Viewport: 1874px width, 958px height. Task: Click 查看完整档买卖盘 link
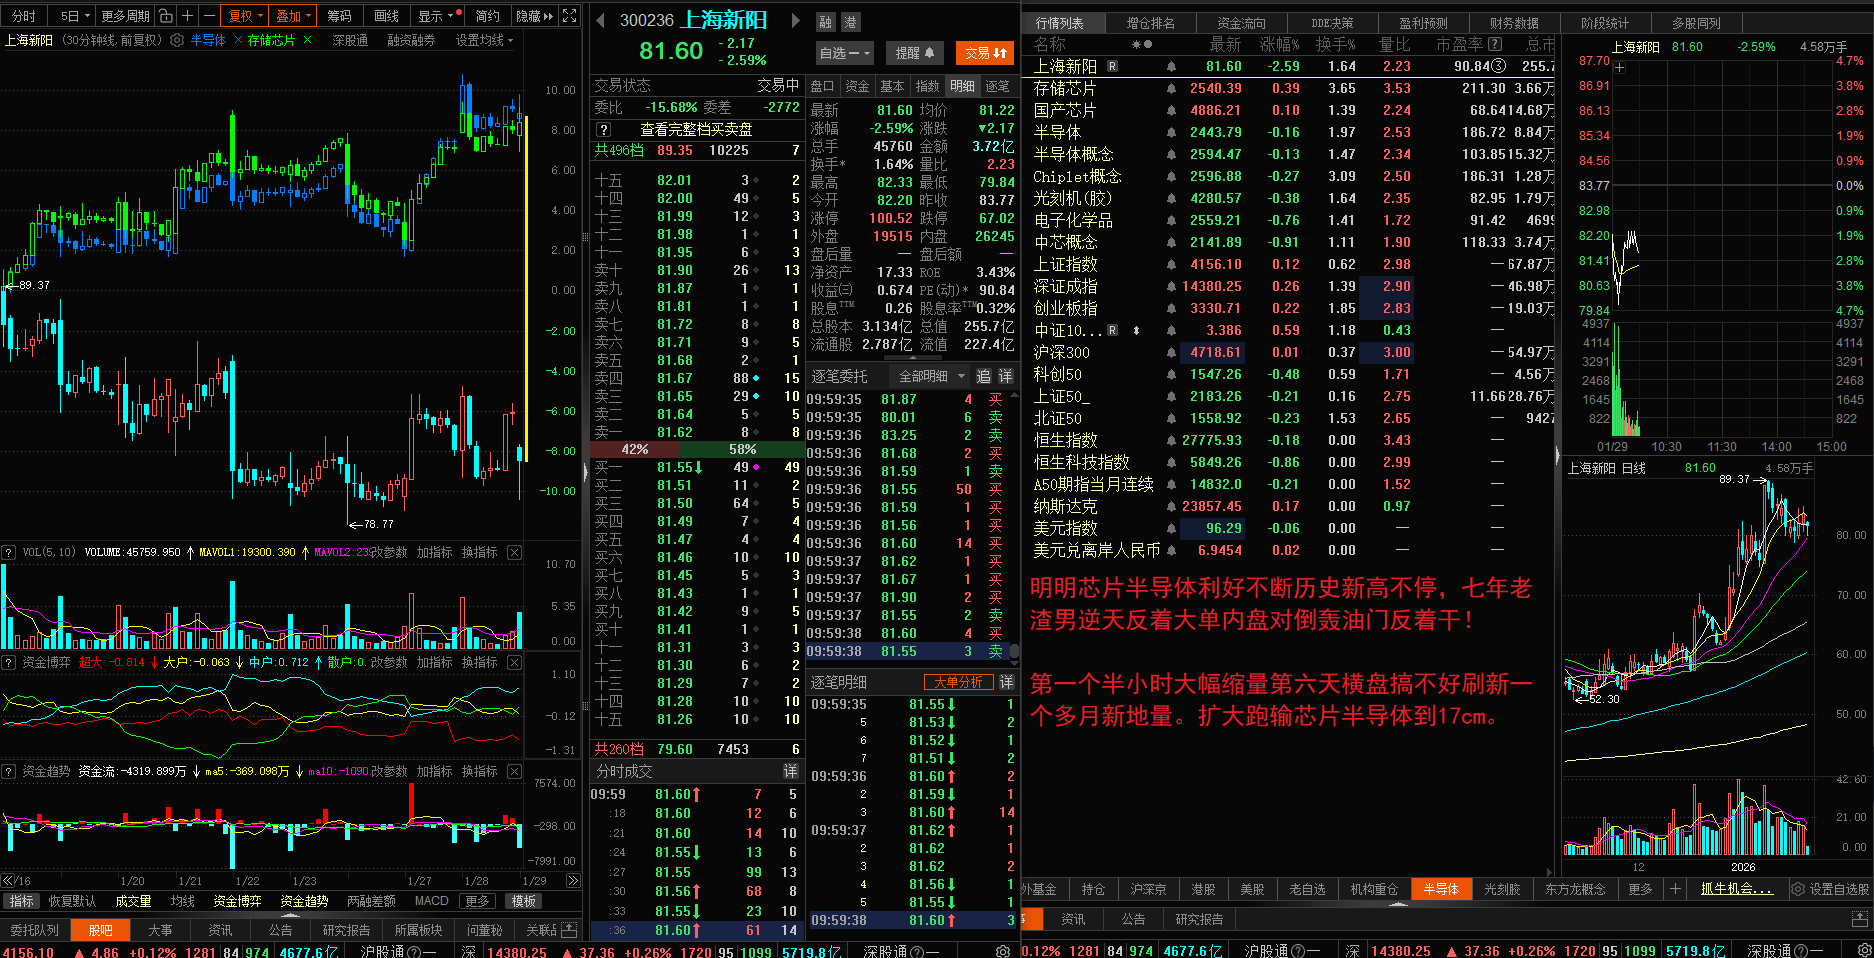pyautogui.click(x=696, y=130)
